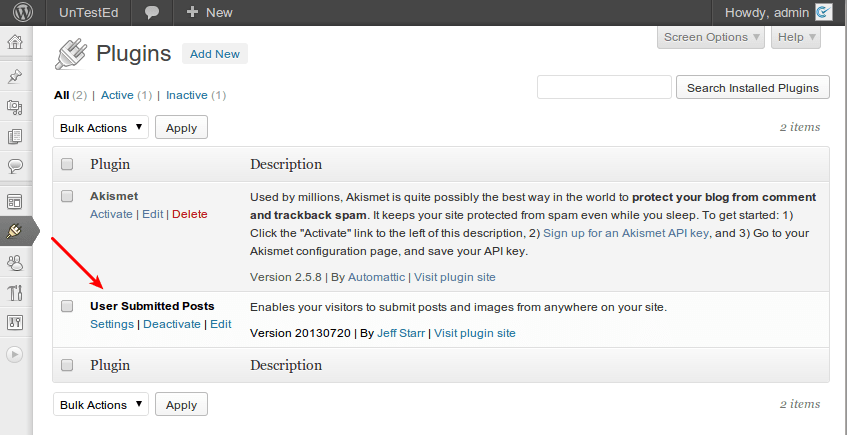Open User Submitted Posts Settings link
The width and height of the screenshot is (847, 435).
[112, 324]
